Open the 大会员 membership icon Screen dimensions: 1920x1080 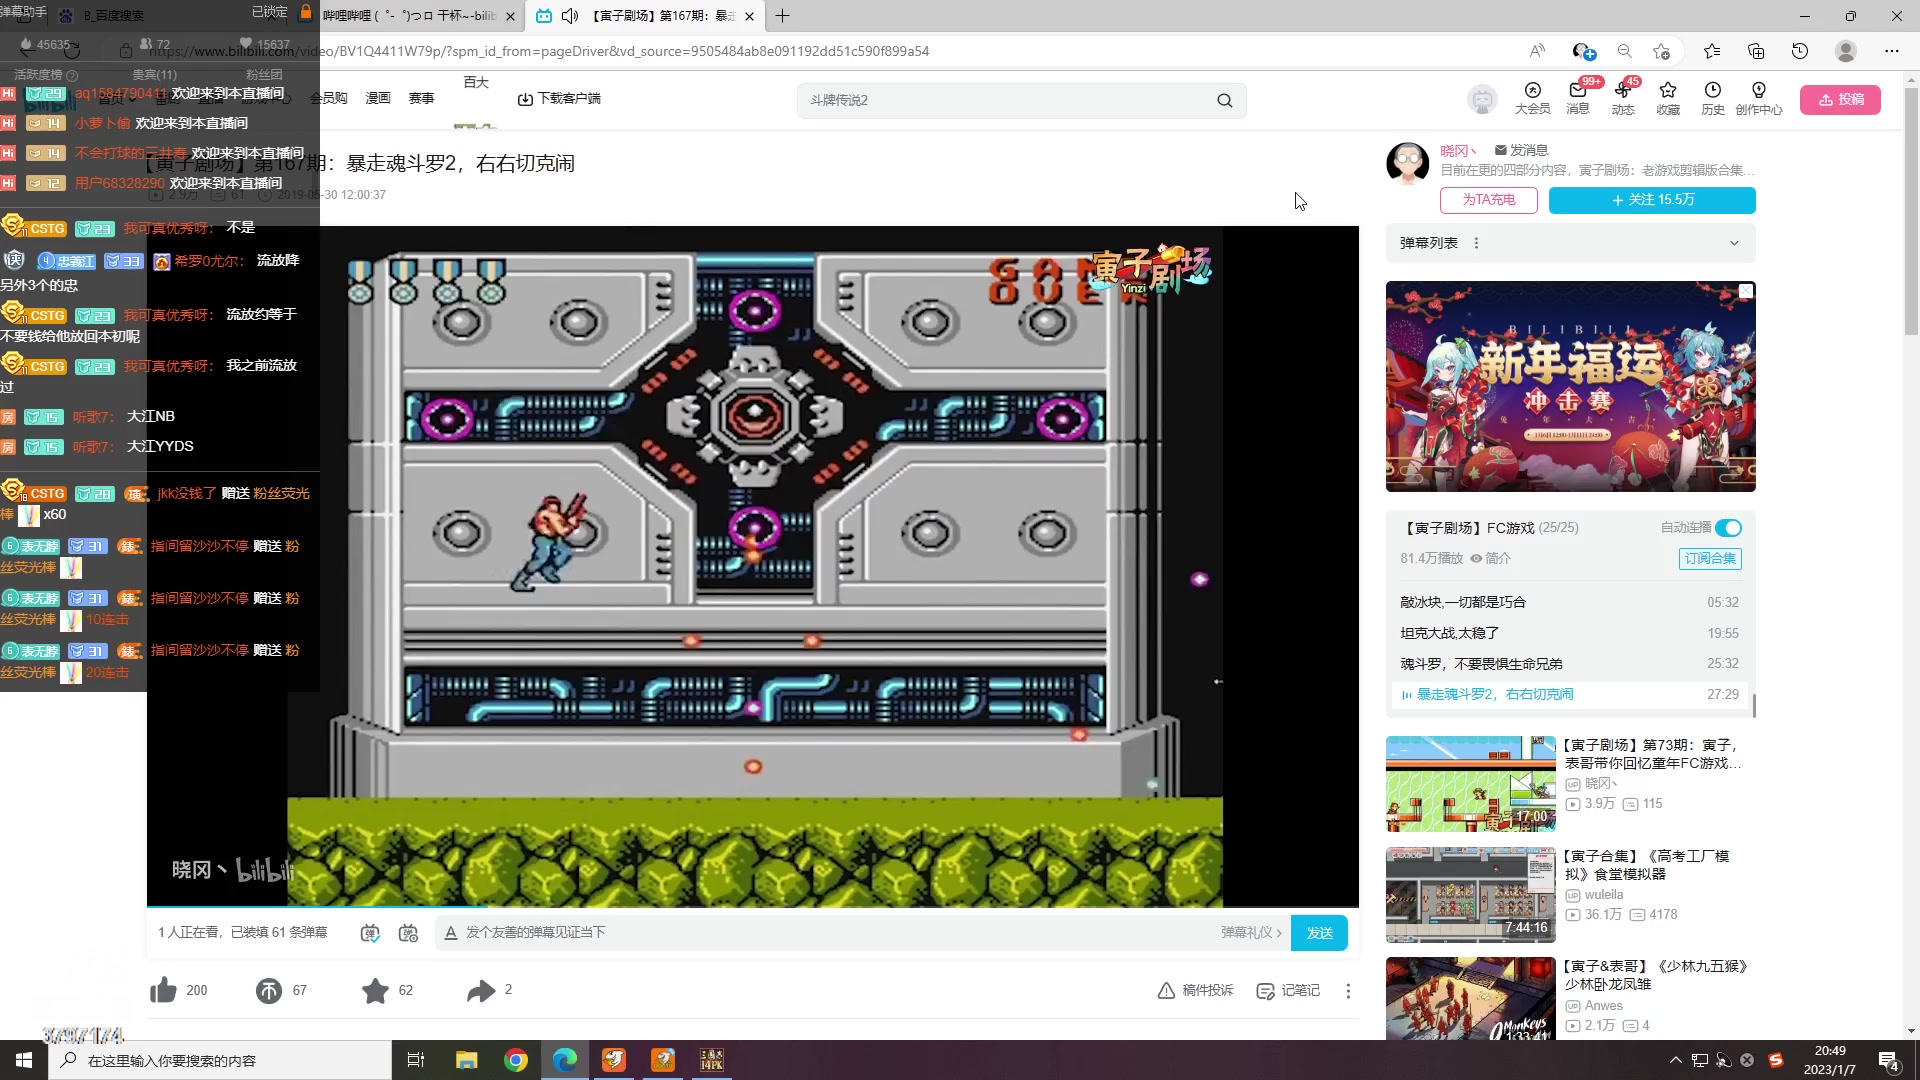click(x=1532, y=98)
